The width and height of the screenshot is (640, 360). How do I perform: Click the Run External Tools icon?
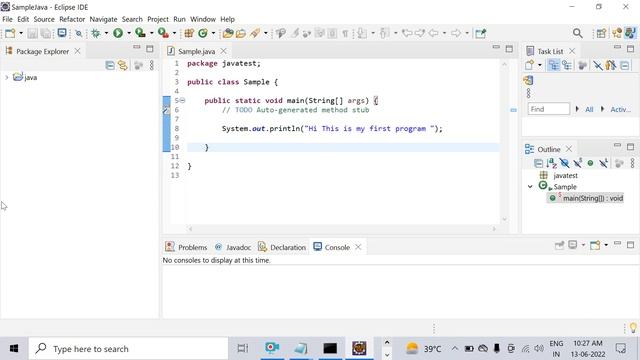pyautogui.click(x=163, y=33)
